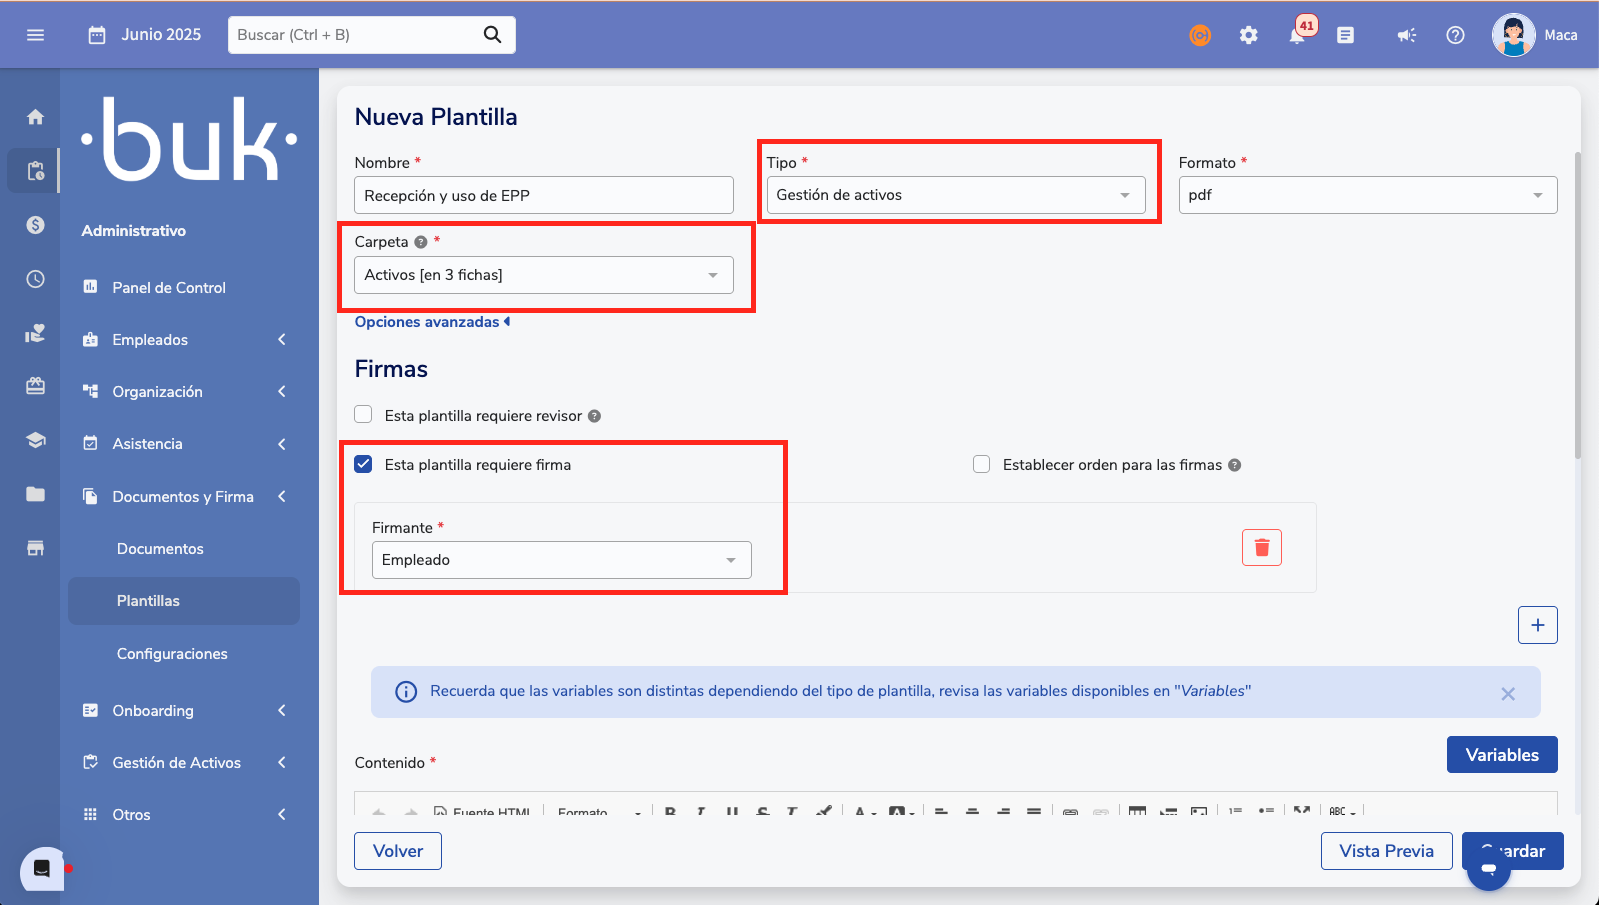Open Documentos in the sidebar

coord(160,549)
